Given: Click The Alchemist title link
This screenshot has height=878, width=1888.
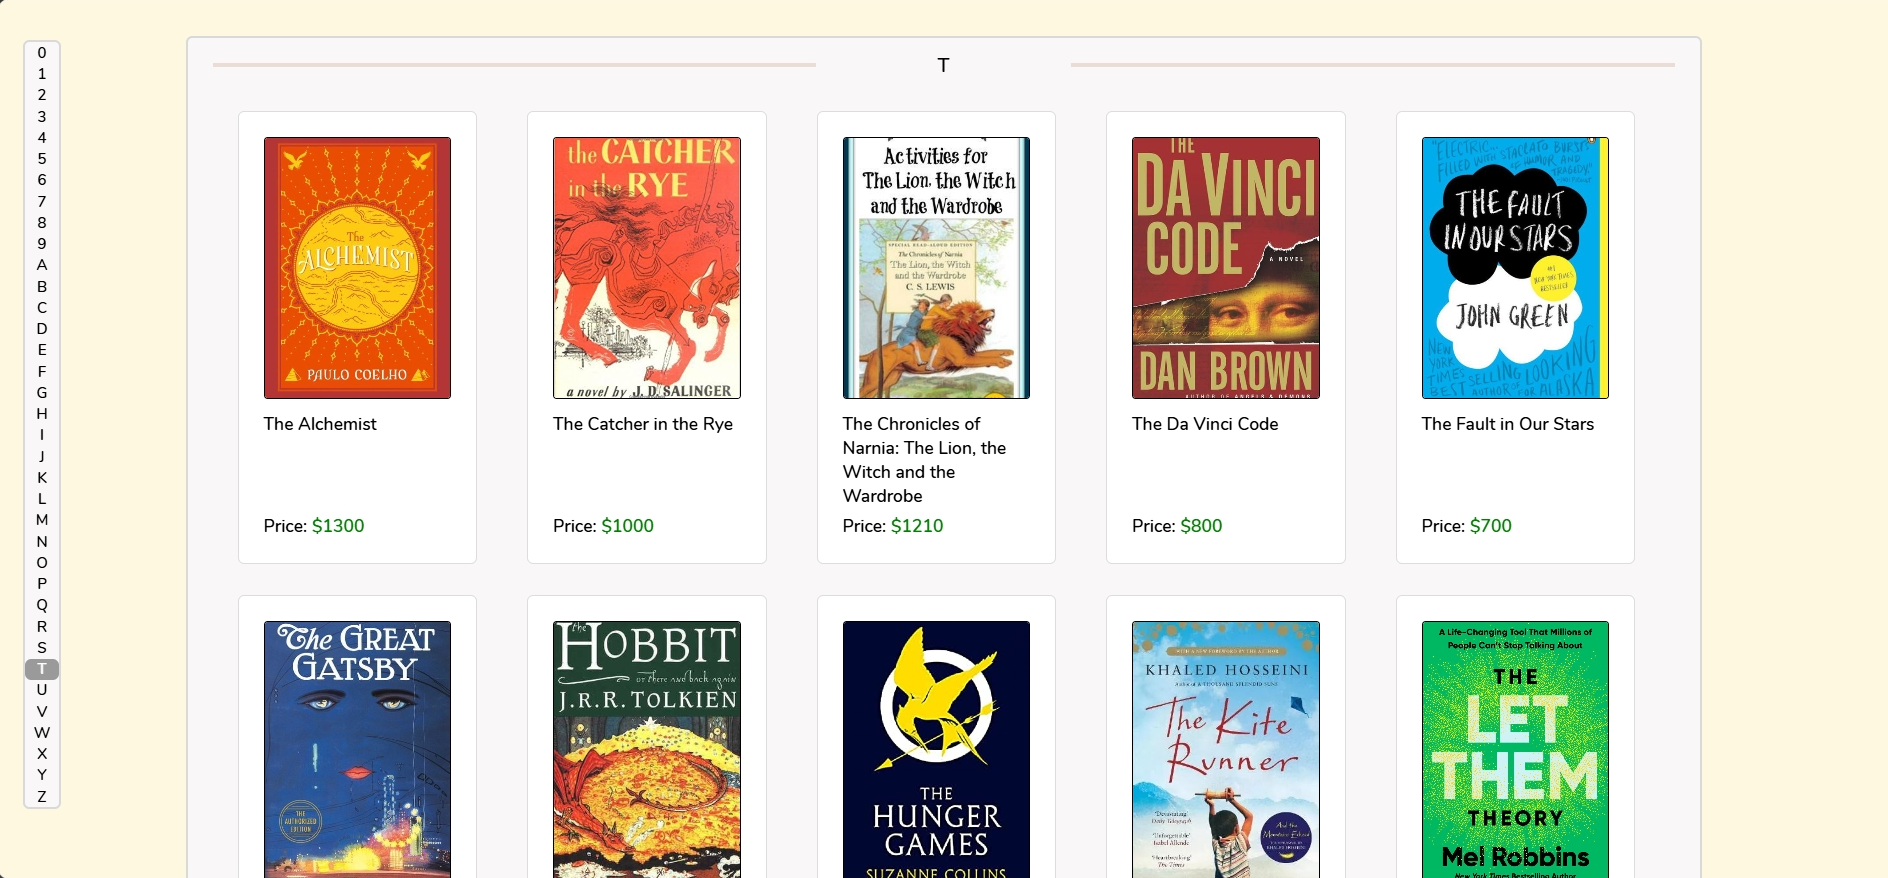Looking at the screenshot, I should 320,424.
